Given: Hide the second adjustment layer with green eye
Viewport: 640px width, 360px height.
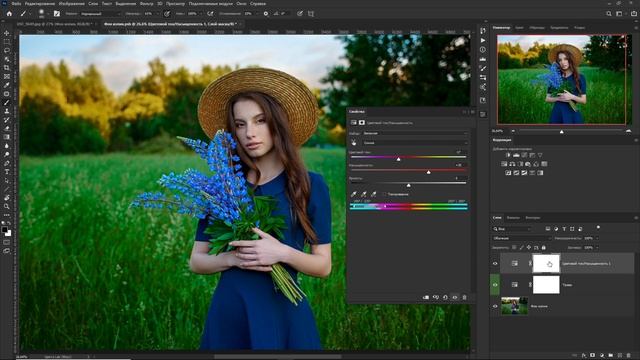Looking at the screenshot, I should point(495,285).
